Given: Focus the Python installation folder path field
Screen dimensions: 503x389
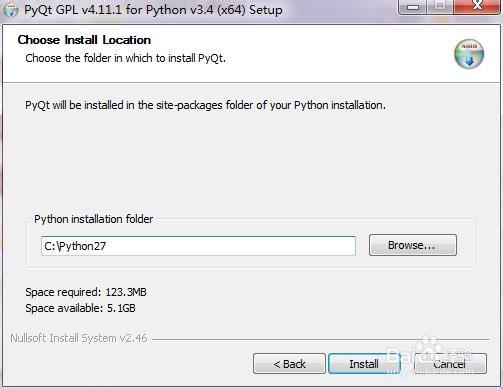Looking at the screenshot, I should coord(198,246).
